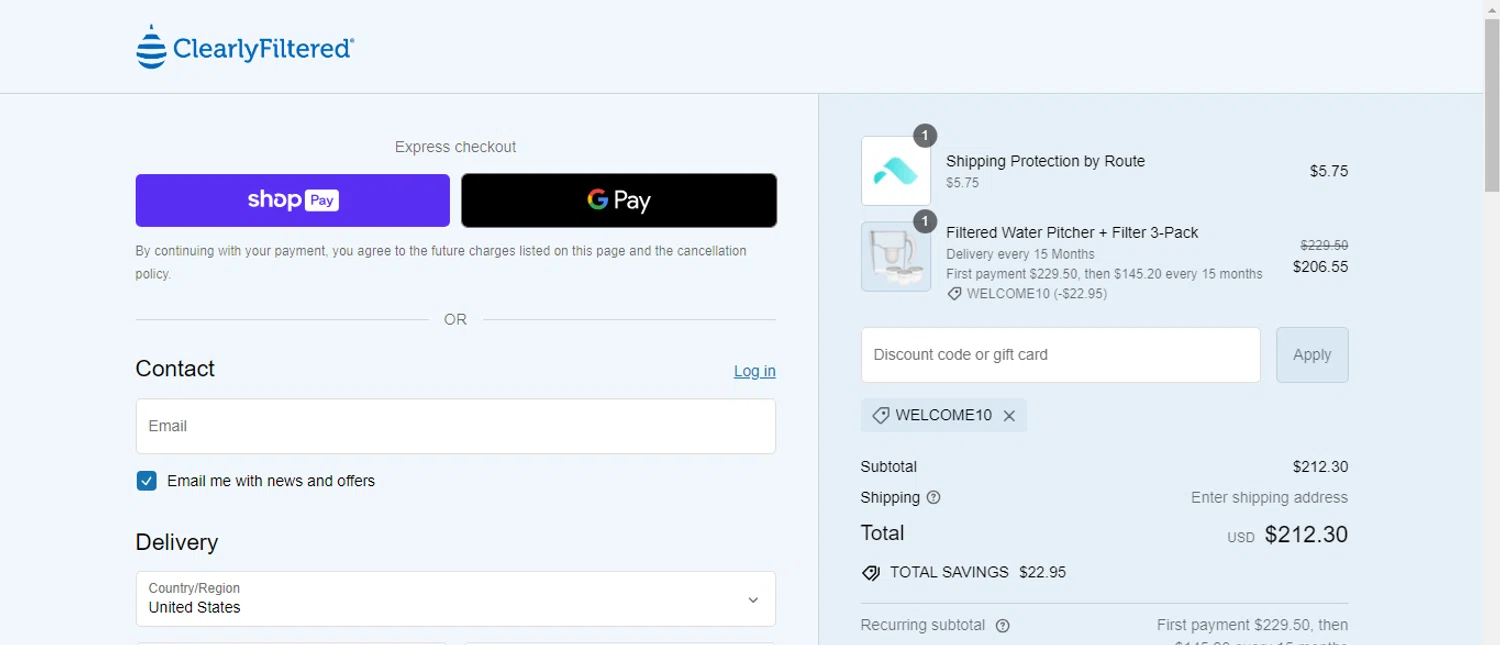The width and height of the screenshot is (1500, 645).
Task: Follow the Log in link
Action: coord(755,371)
